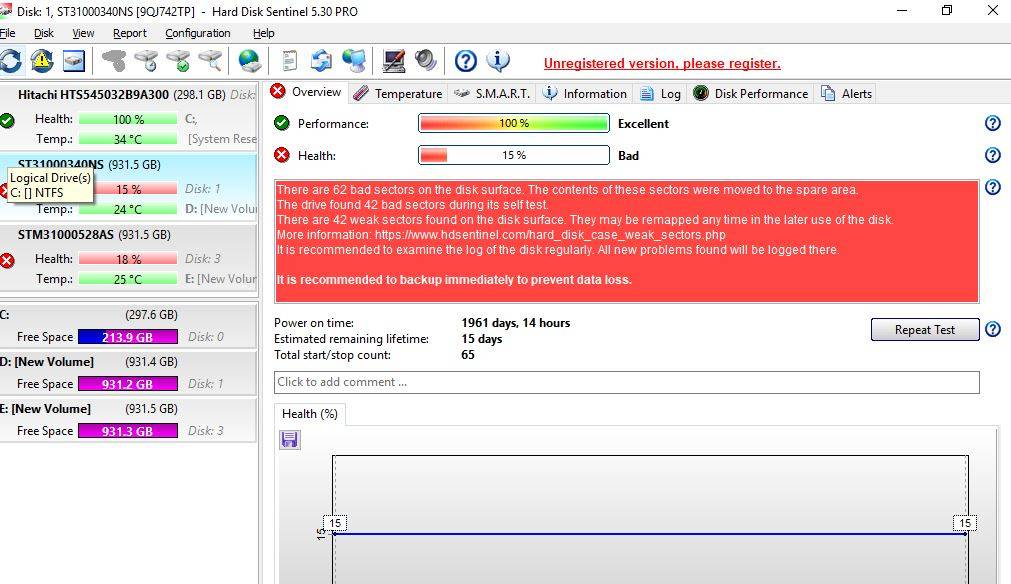1011x584 pixels.
Task: Click the Logical Drive(s) C: NTFS tooltip
Action: click(x=50, y=185)
